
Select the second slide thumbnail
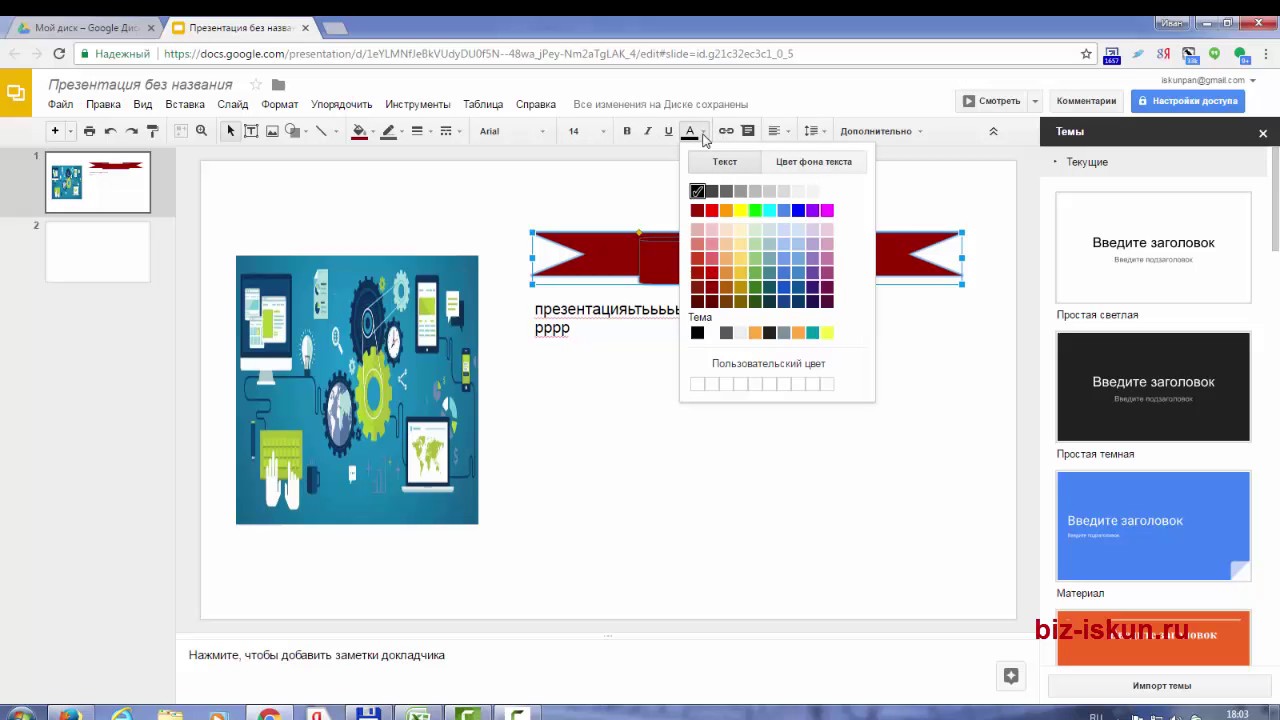pos(98,252)
